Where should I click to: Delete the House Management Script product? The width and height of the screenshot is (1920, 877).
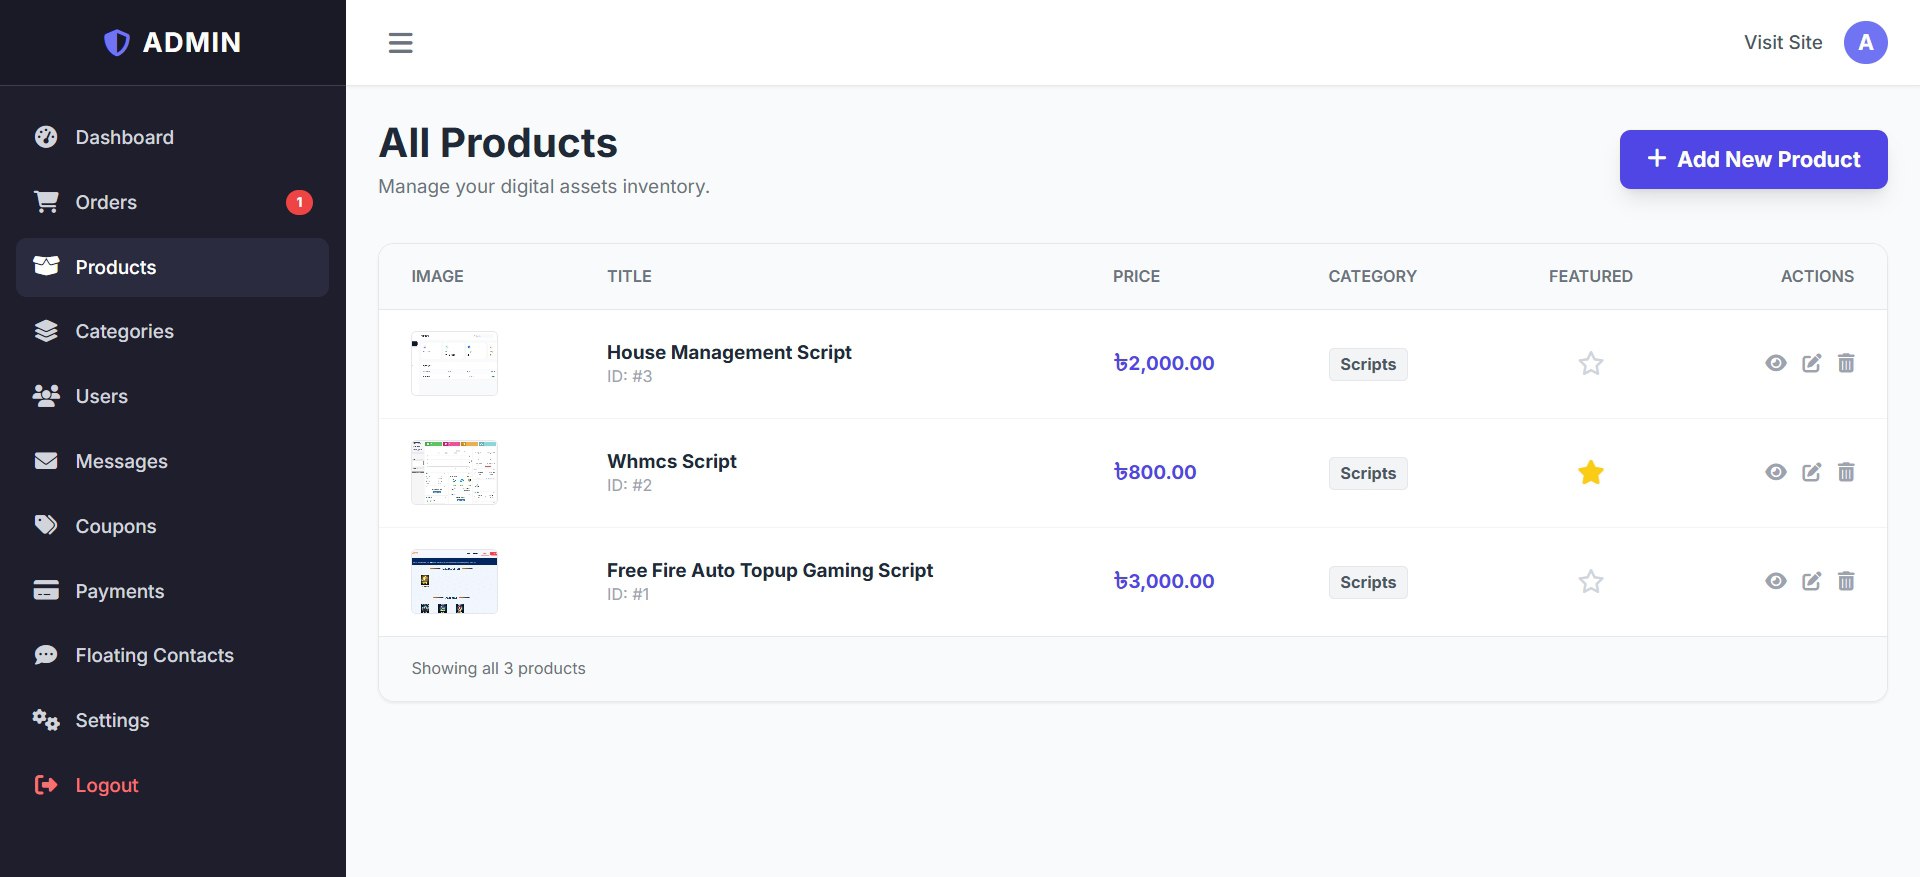coord(1846,363)
